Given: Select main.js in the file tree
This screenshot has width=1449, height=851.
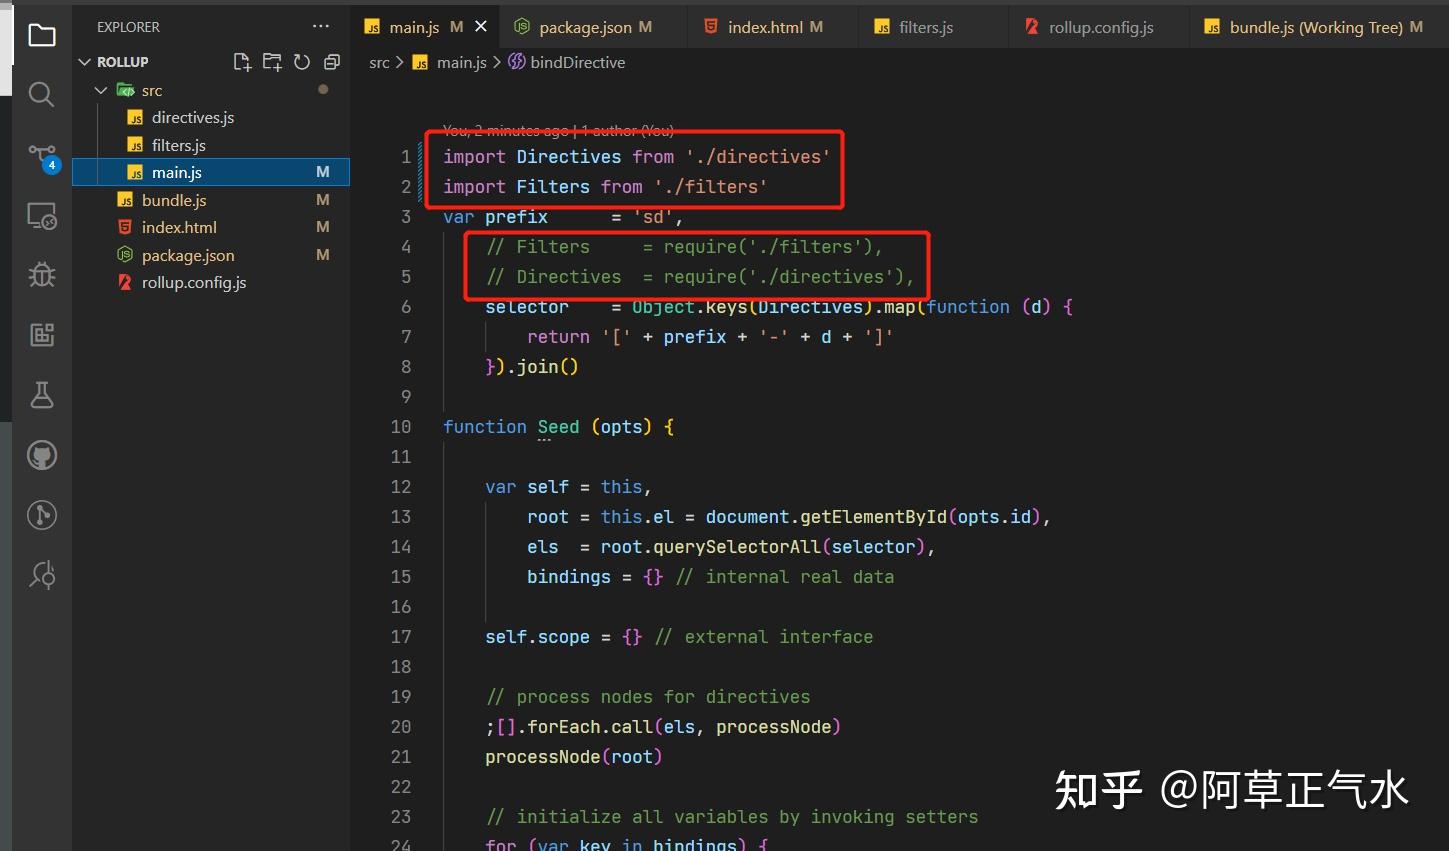Looking at the screenshot, I should 211,173.
